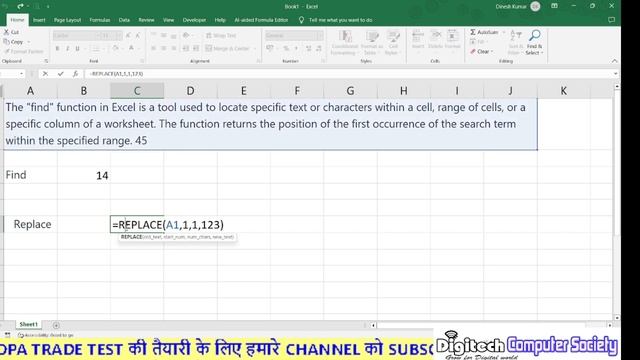Click the Increase Font Size icon
Screen dimensions: 640x360
128,36
